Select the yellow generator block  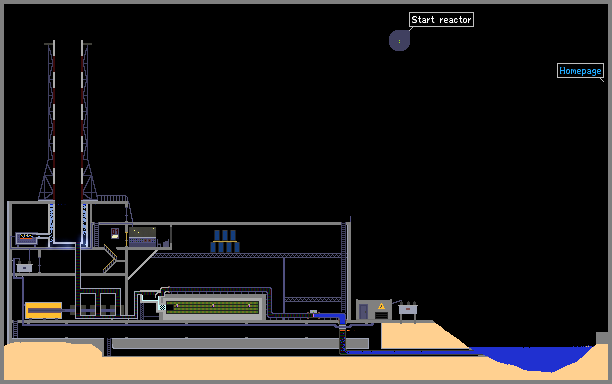(43, 310)
